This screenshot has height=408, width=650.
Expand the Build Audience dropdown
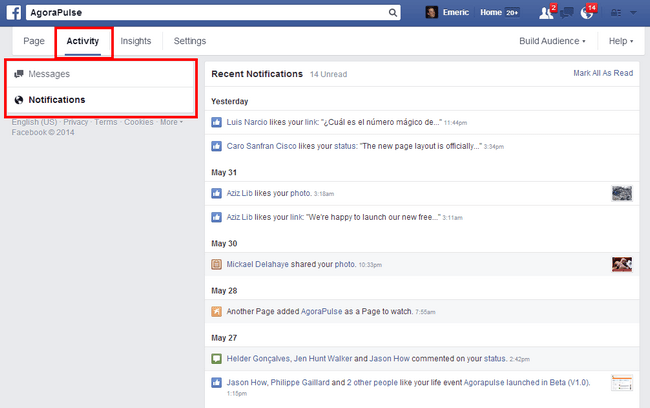pos(552,41)
